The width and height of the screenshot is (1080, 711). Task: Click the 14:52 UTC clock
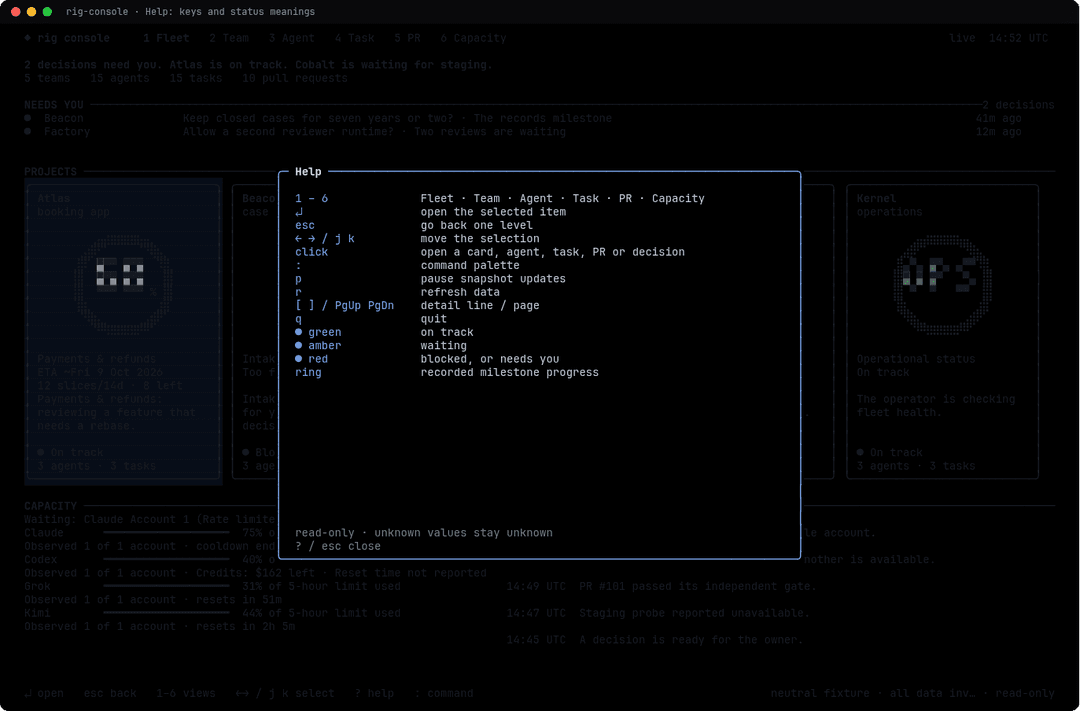(x=1018, y=38)
